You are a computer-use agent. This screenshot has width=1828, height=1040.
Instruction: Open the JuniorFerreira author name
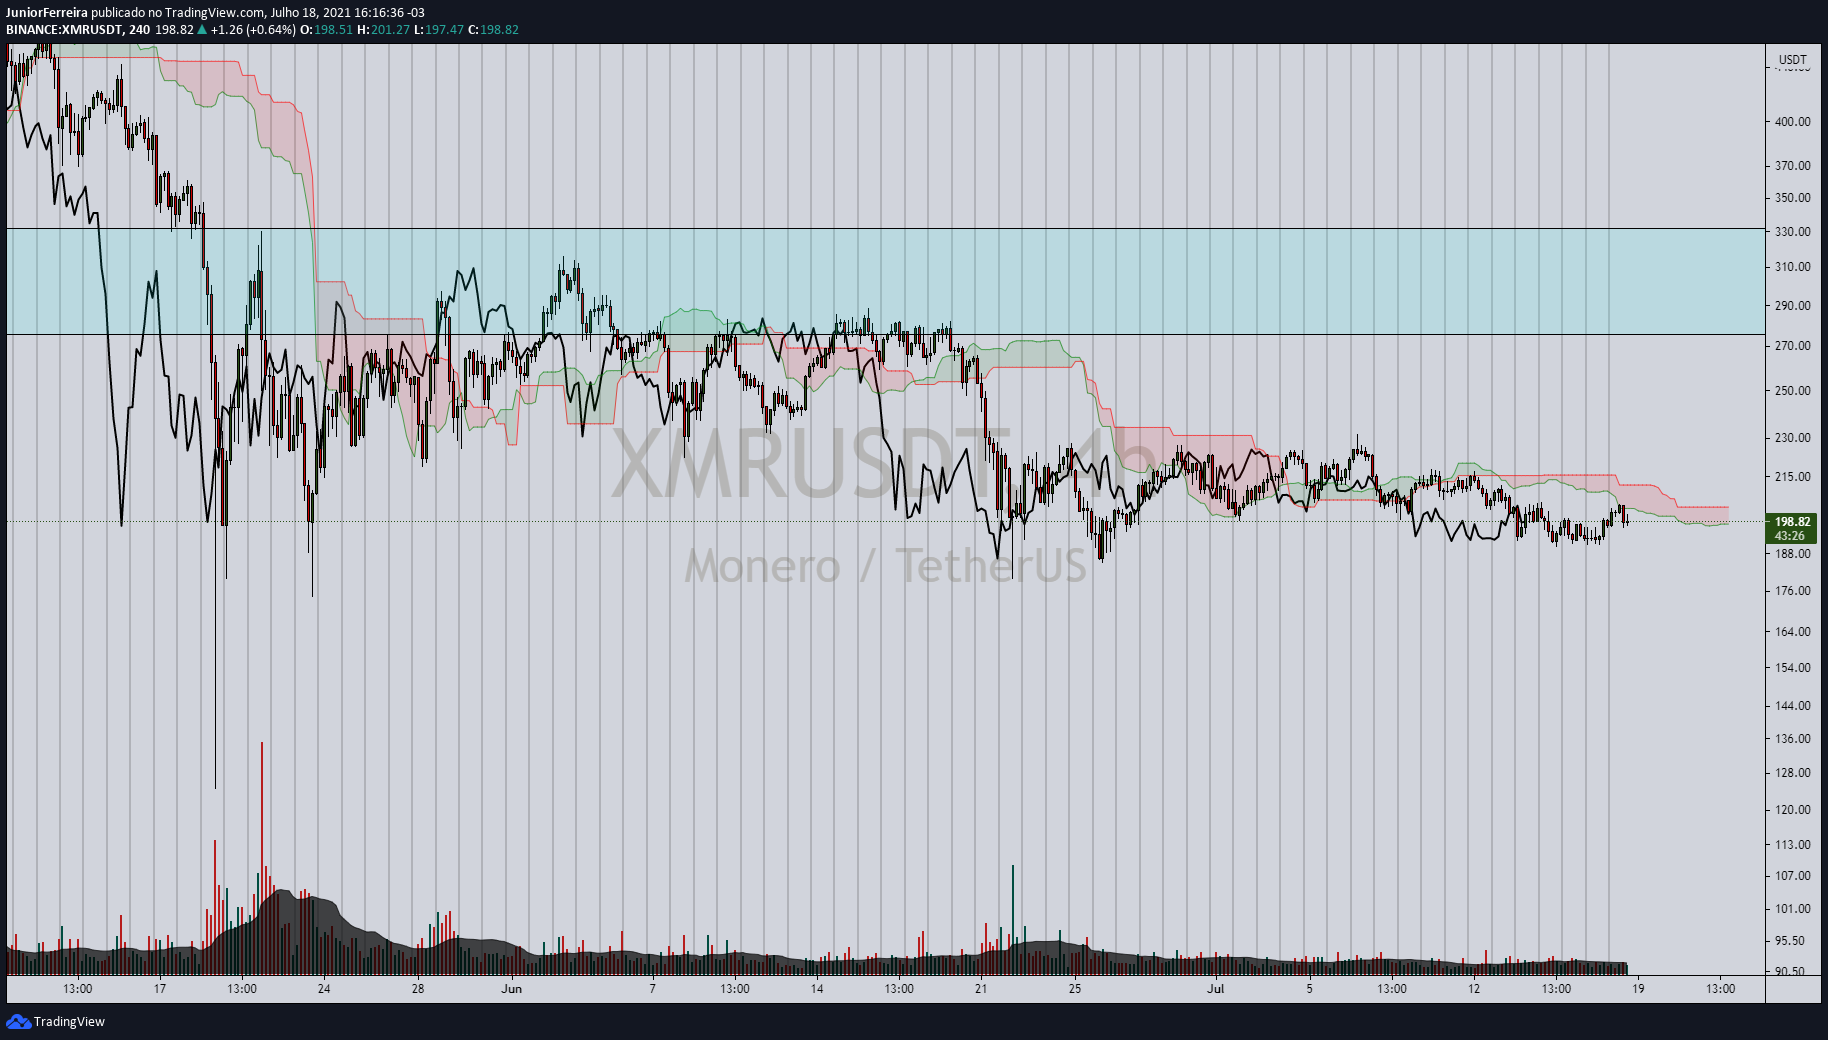[x=47, y=13]
